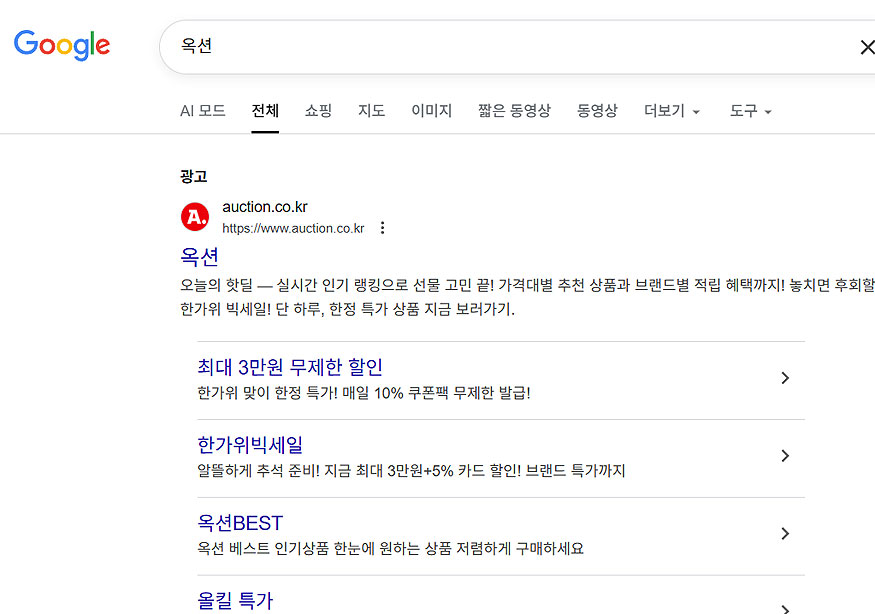The height and width of the screenshot is (614, 875).
Task: Open the 도구 dropdown
Action: [750, 111]
